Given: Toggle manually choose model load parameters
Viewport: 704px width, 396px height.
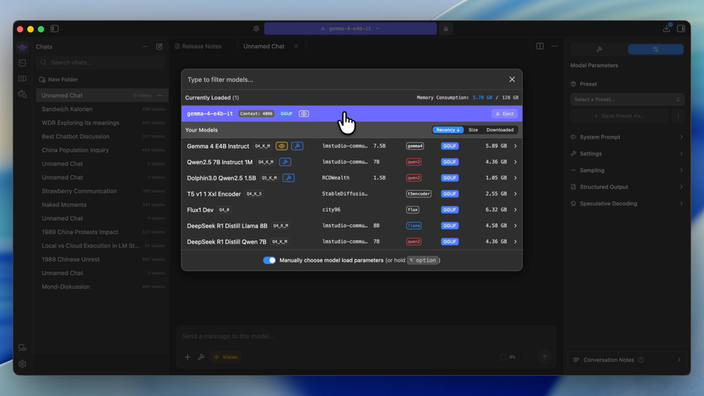Looking at the screenshot, I should tap(269, 260).
